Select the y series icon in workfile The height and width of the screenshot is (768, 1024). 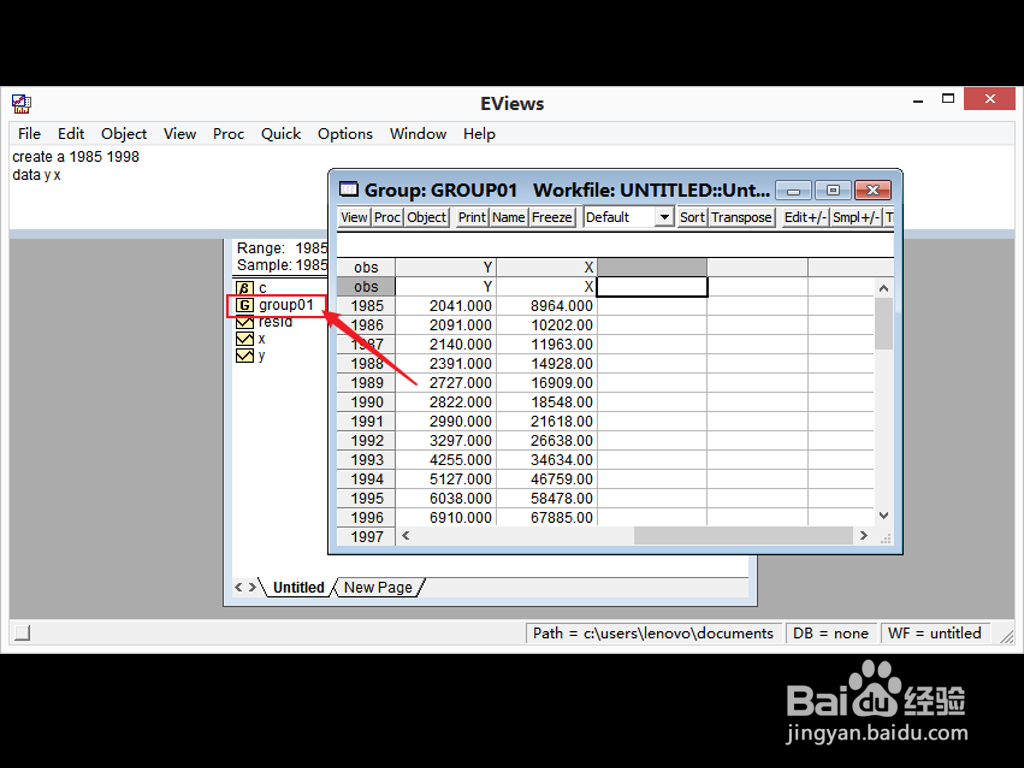(245, 356)
